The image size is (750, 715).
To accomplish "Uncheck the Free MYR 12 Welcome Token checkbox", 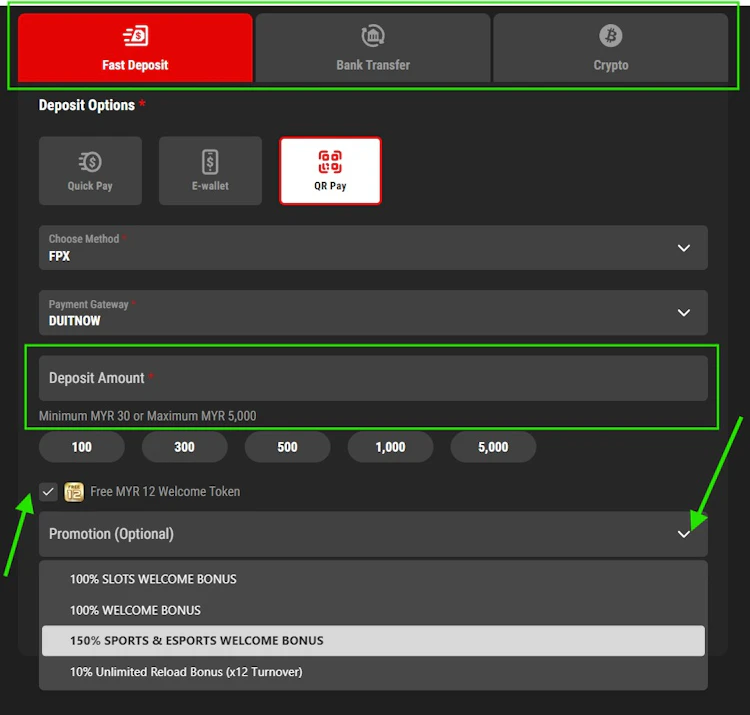I will point(48,492).
